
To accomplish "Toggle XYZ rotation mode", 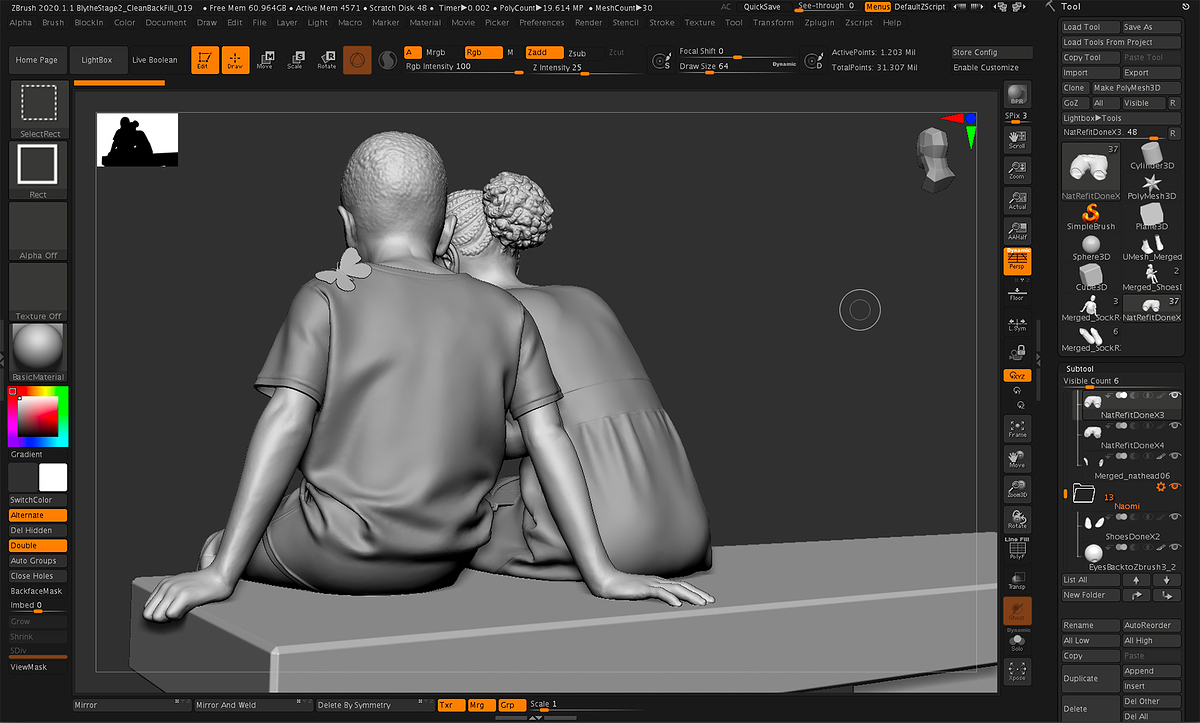I will coord(1017,376).
